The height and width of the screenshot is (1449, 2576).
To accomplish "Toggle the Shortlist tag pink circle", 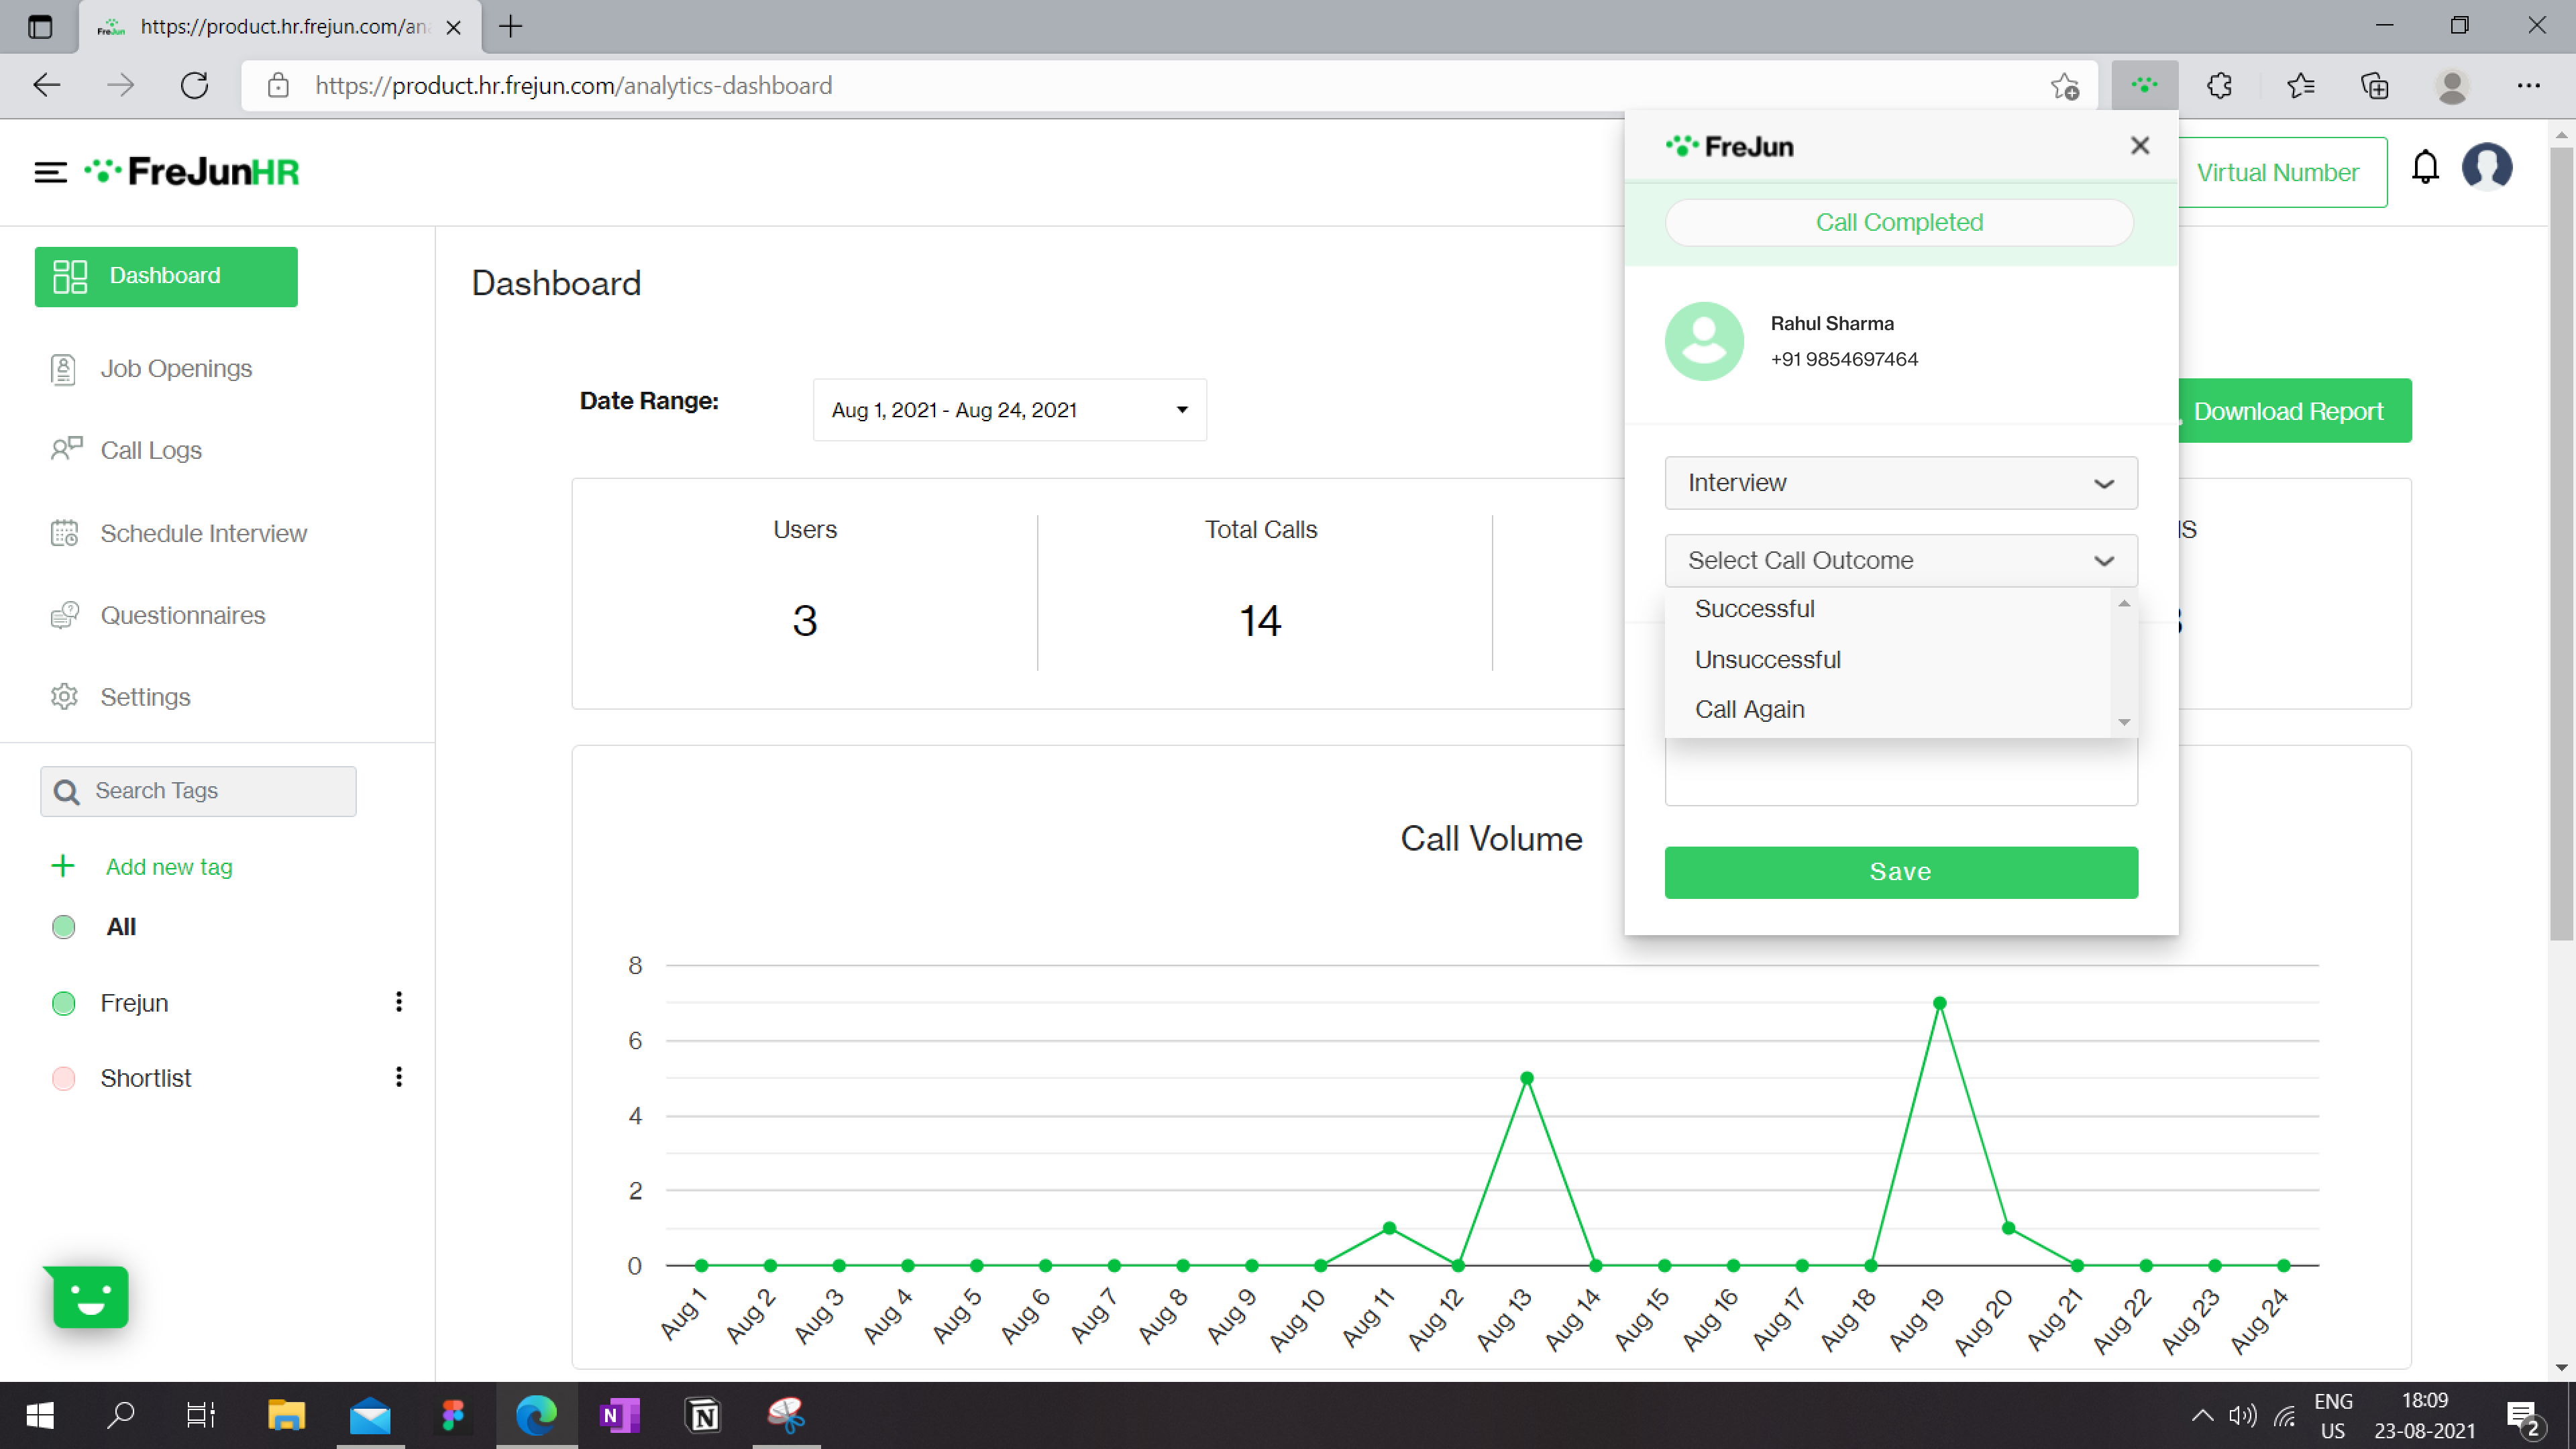I will [64, 1078].
